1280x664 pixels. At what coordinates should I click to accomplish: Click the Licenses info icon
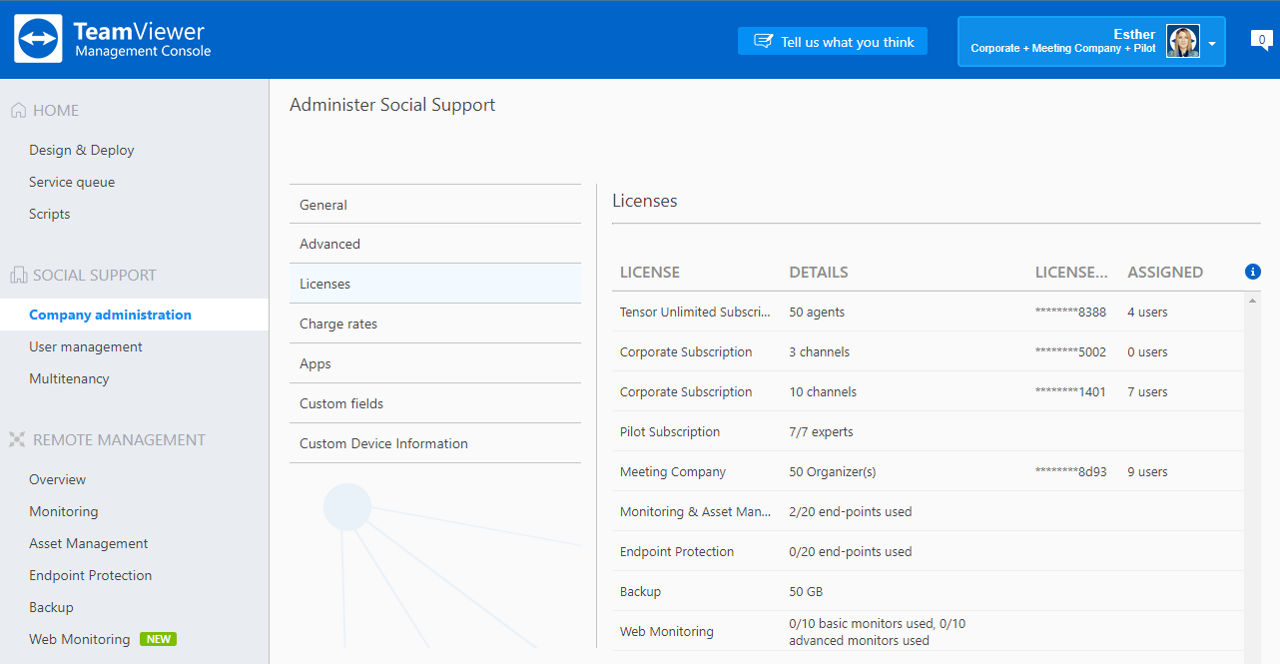[1253, 272]
